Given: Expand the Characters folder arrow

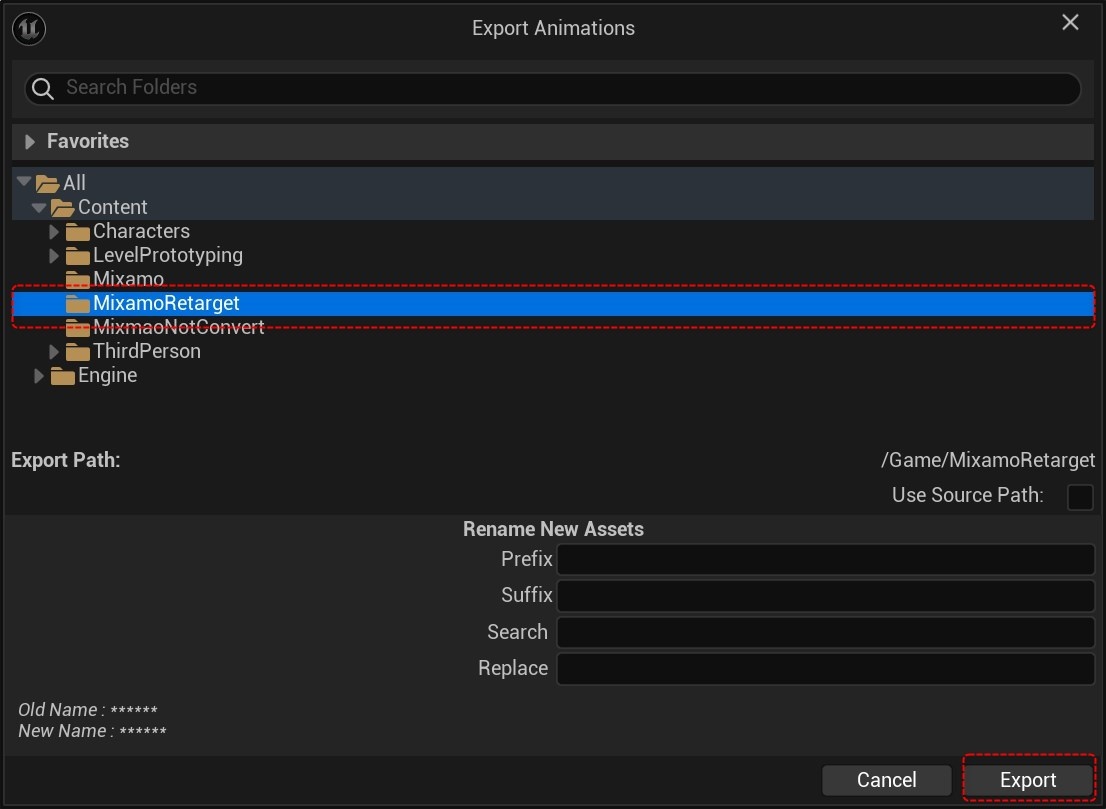Looking at the screenshot, I should tap(54, 232).
